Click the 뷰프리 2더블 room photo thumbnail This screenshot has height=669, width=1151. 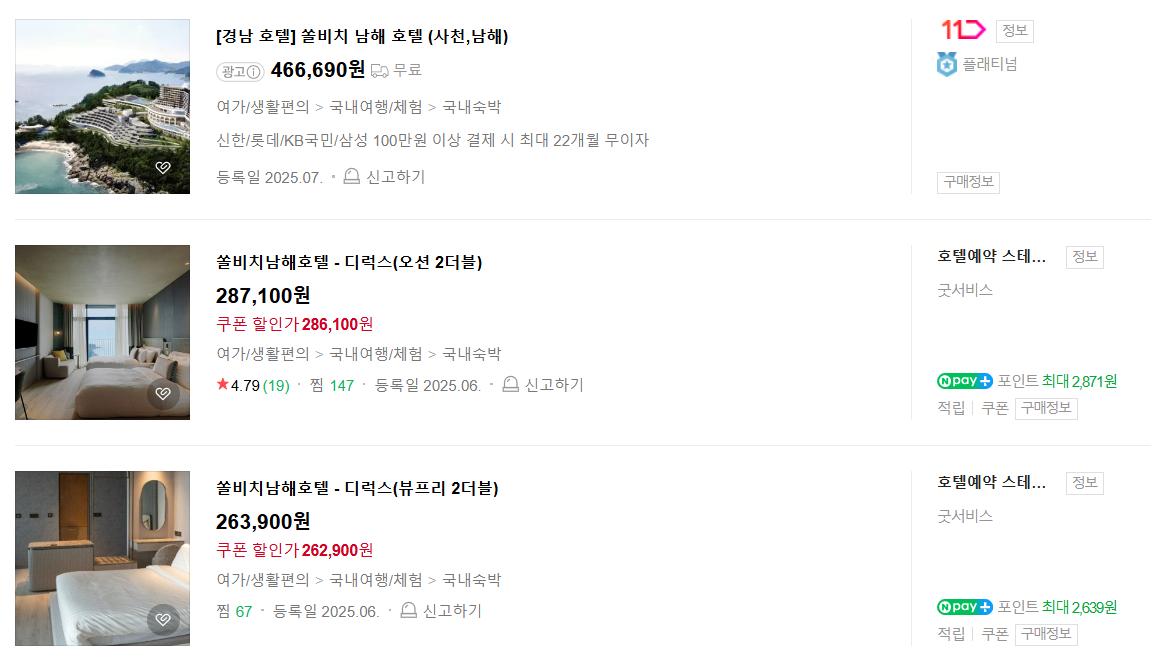click(x=102, y=558)
